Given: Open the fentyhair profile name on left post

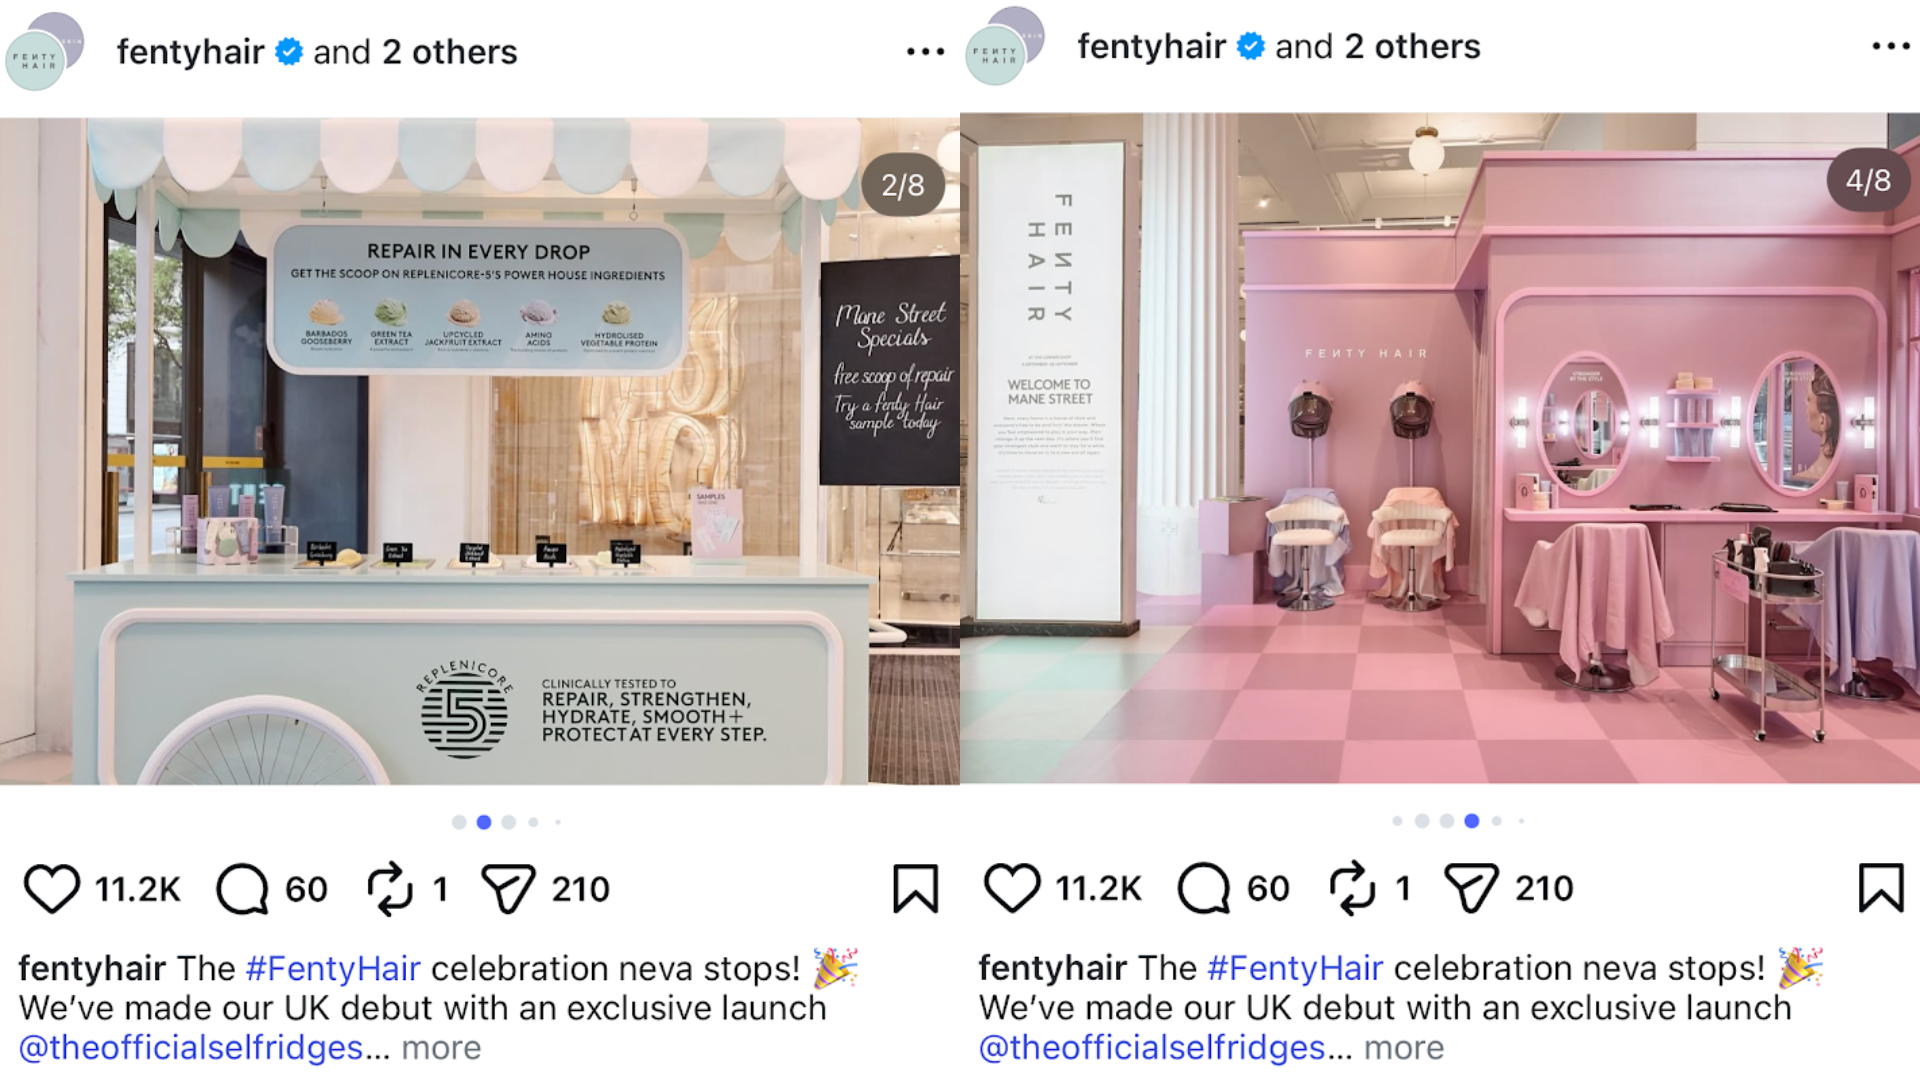Looking at the screenshot, I should point(190,51).
